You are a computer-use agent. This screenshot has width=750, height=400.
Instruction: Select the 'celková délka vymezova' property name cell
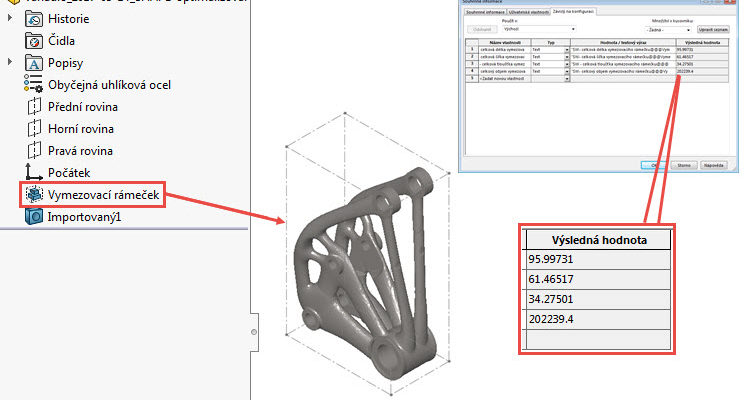point(505,50)
